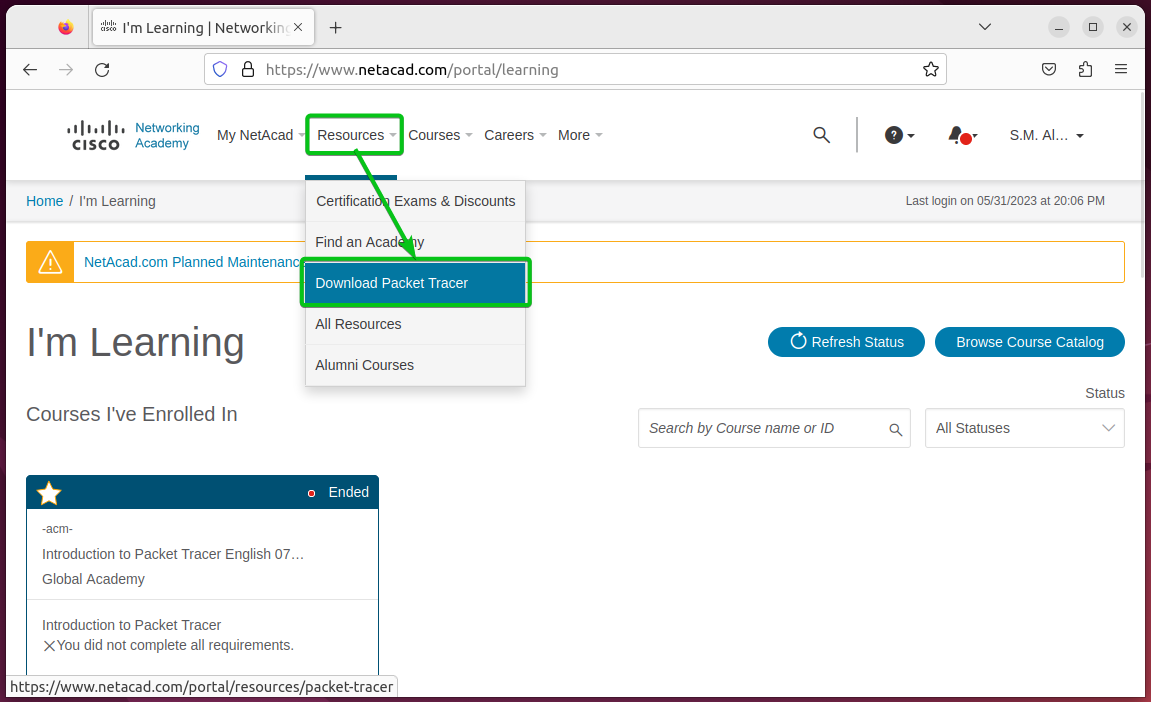Open the NetAcad.com Planned Maintenance link
Viewport: 1151px width, 702px height.
[x=192, y=262]
